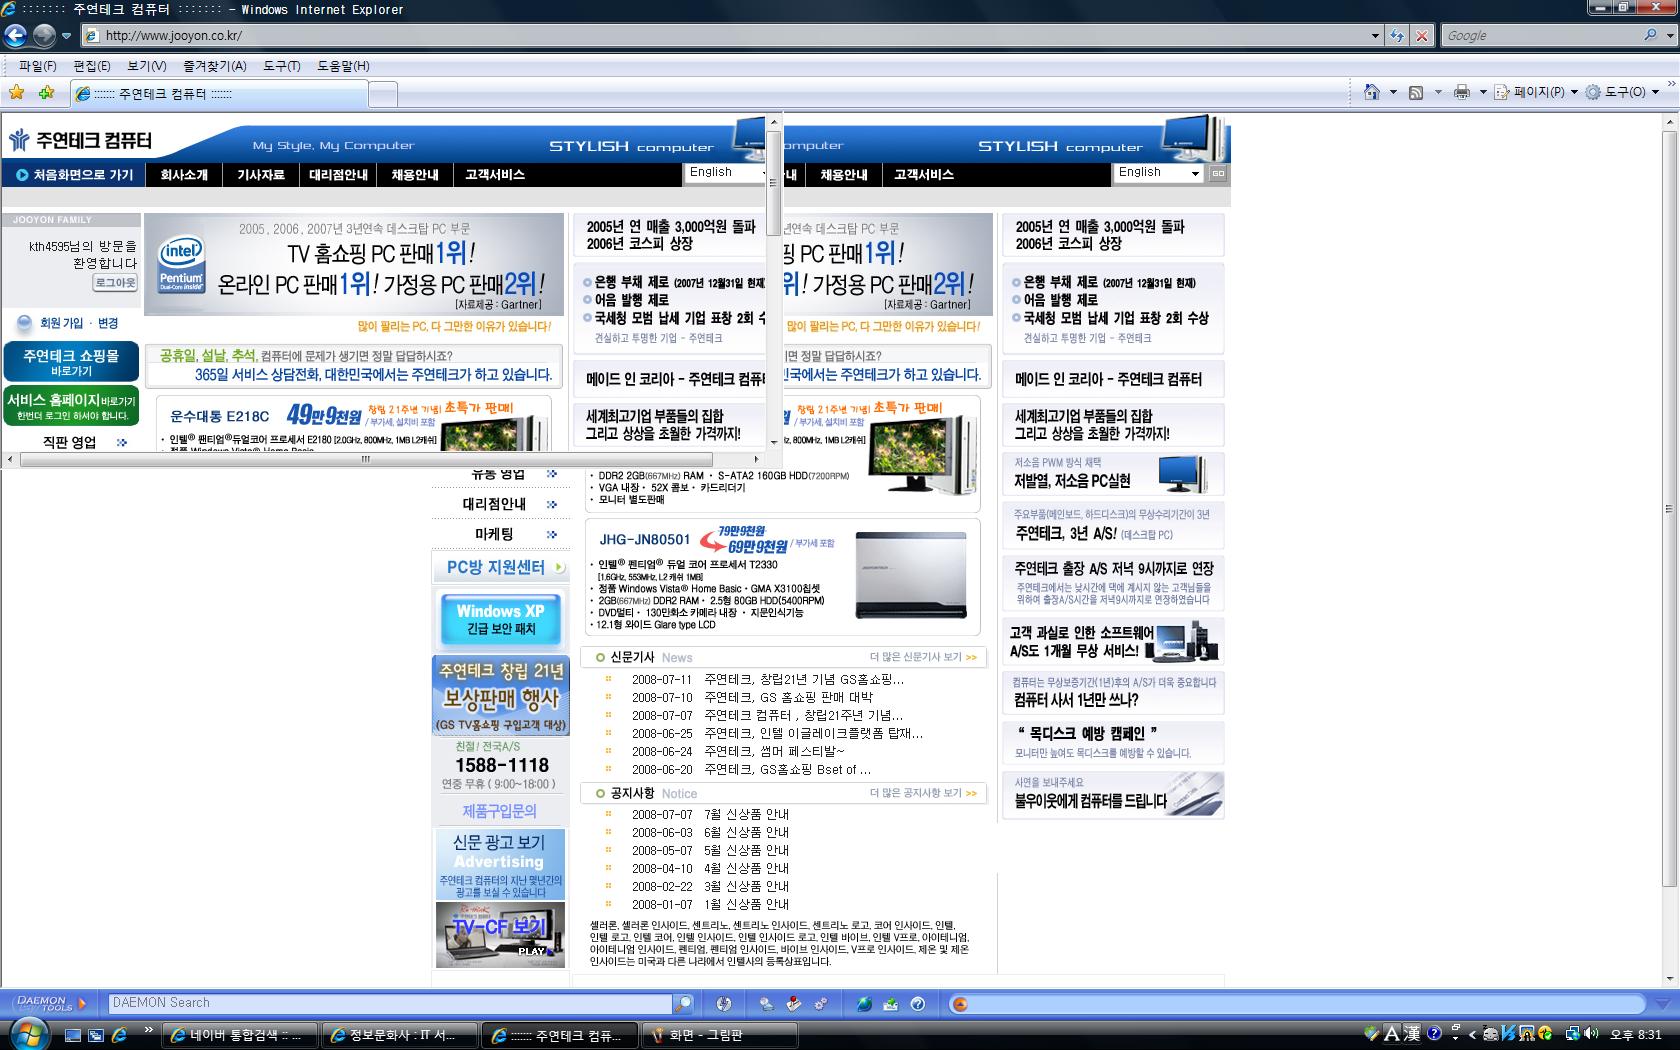Open 기사자료 navigation item
1680x1050 pixels.
(x=260, y=174)
